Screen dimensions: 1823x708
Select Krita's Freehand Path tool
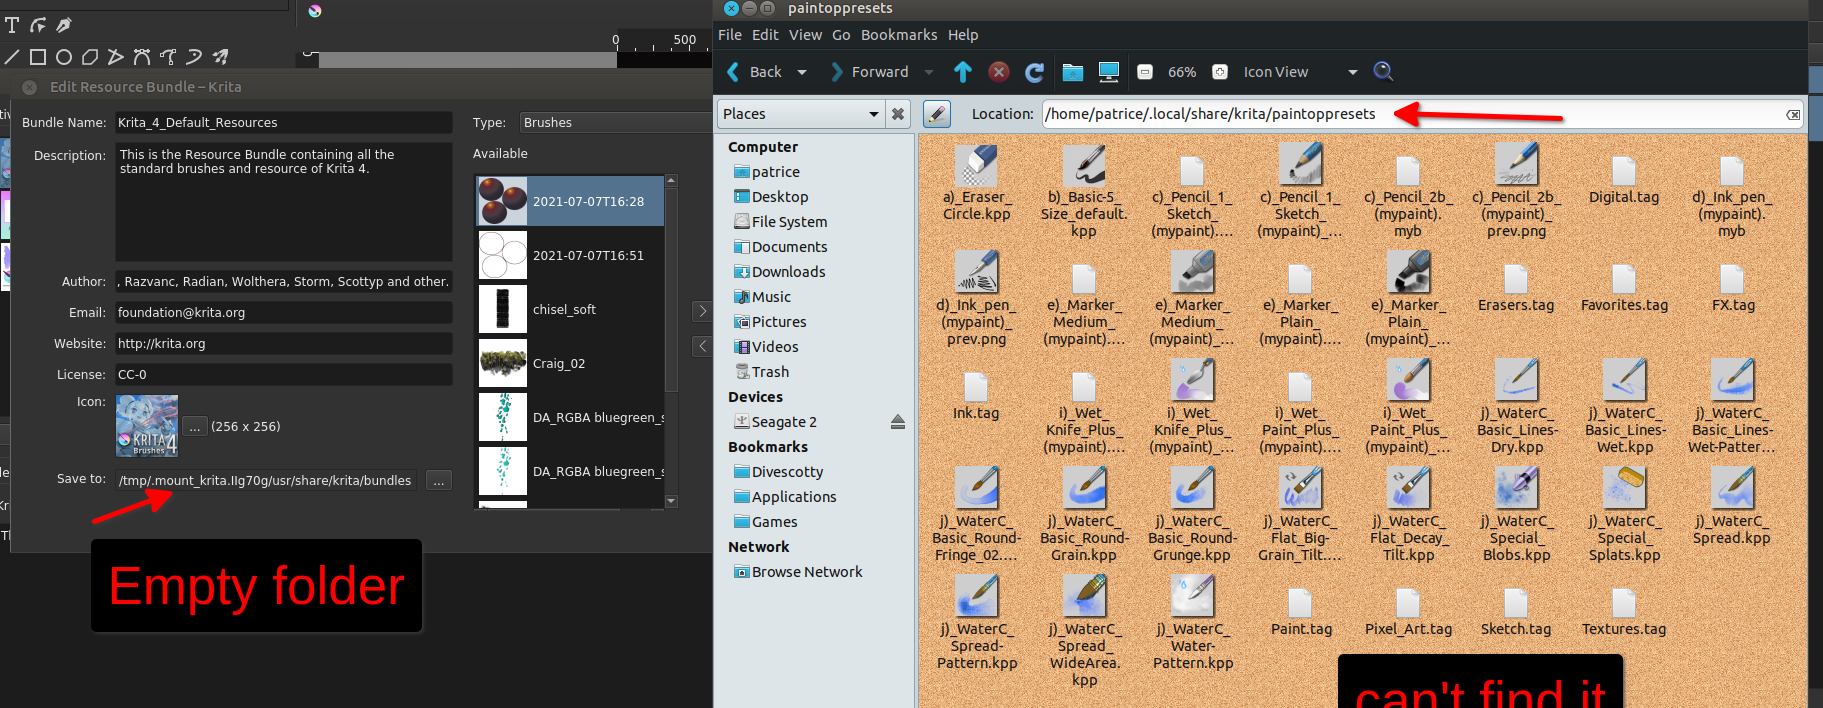[168, 57]
